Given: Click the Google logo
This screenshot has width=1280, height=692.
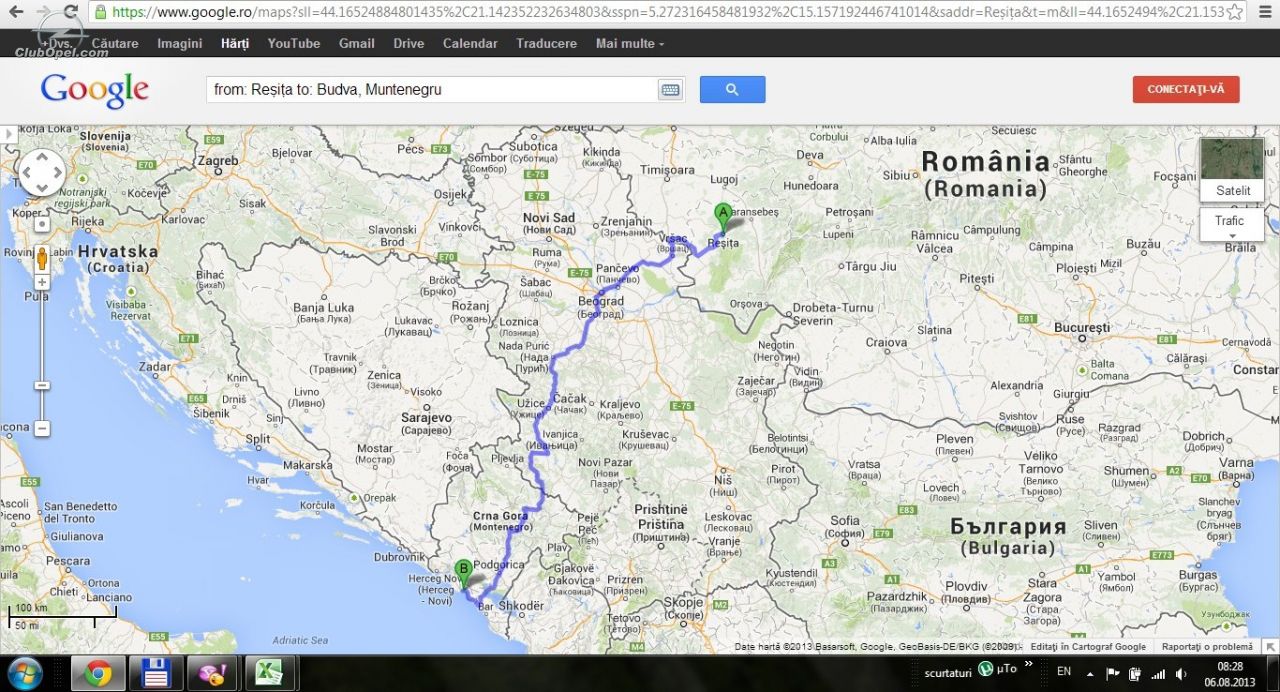Looking at the screenshot, I should point(95,90).
